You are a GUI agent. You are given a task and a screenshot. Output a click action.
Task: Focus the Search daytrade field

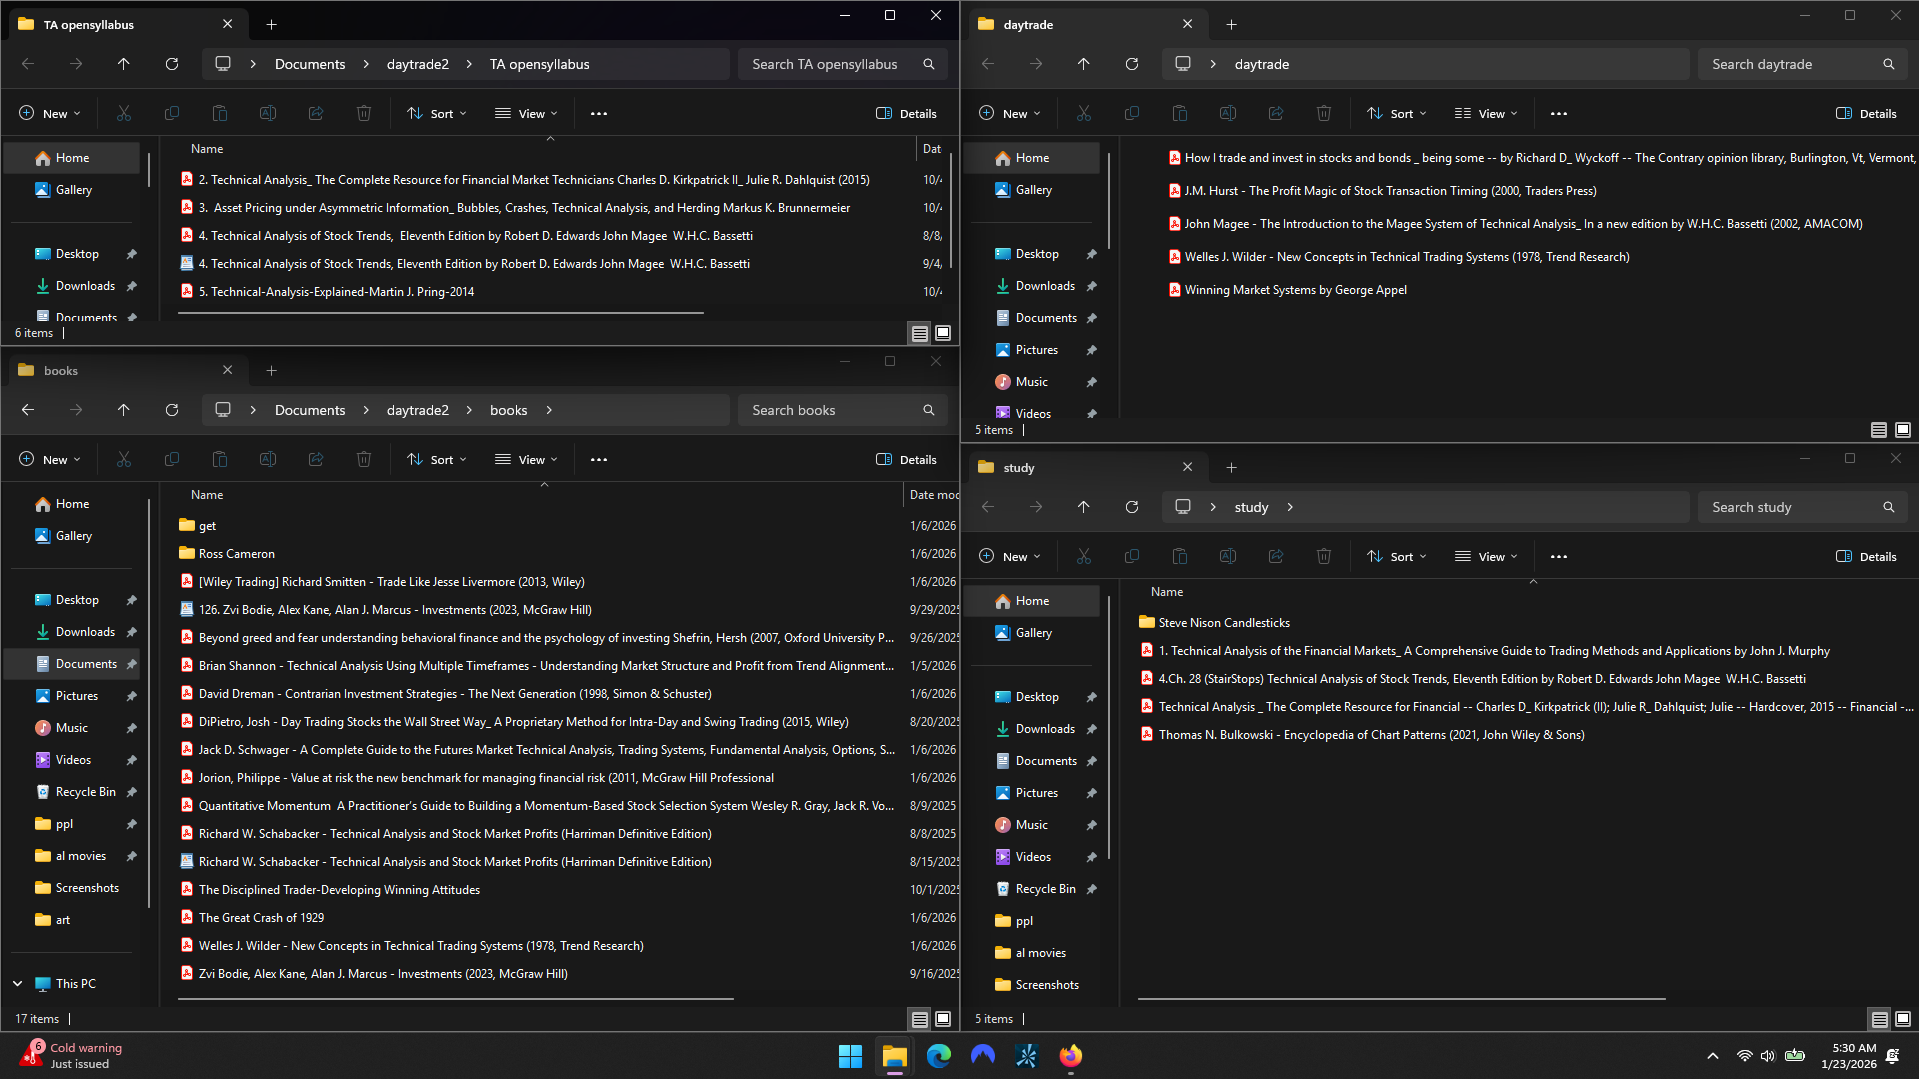point(1803,64)
